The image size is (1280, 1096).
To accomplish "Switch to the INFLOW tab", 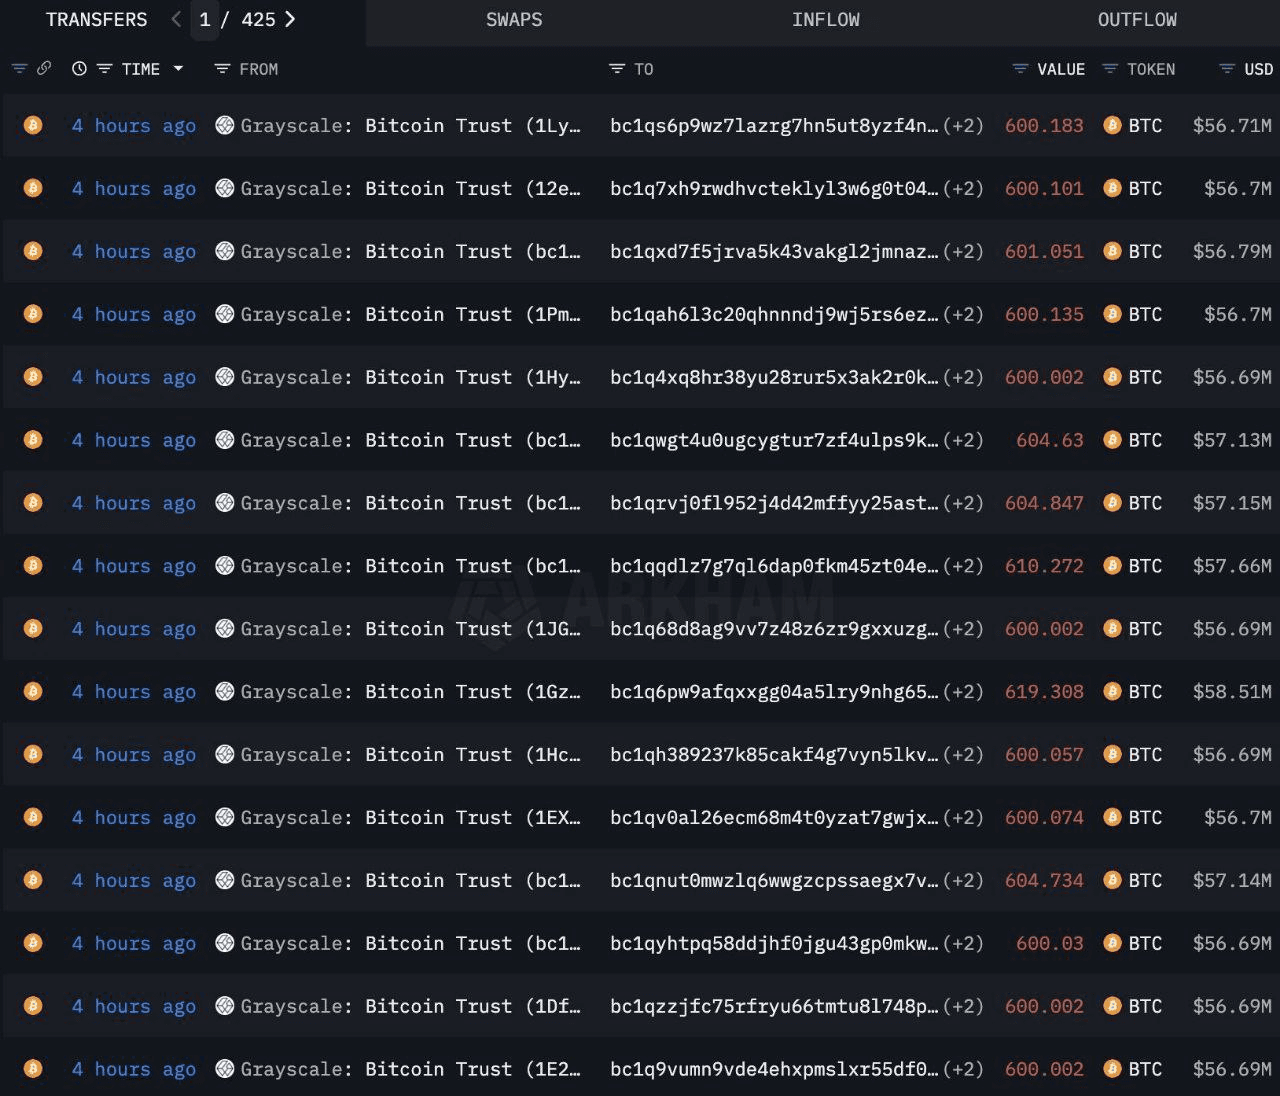I will pos(826,20).
